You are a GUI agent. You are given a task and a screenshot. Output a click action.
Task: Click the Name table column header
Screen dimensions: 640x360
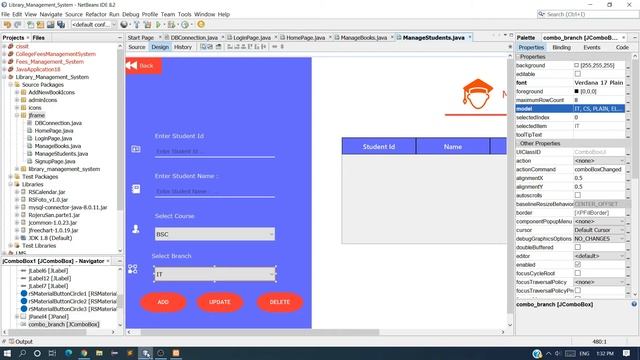coord(453,147)
